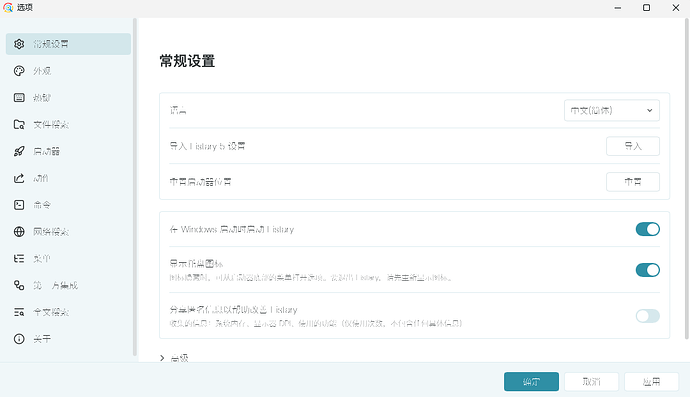Click 导入 to import Listary 5 settings
690x397 pixels.
click(x=633, y=146)
